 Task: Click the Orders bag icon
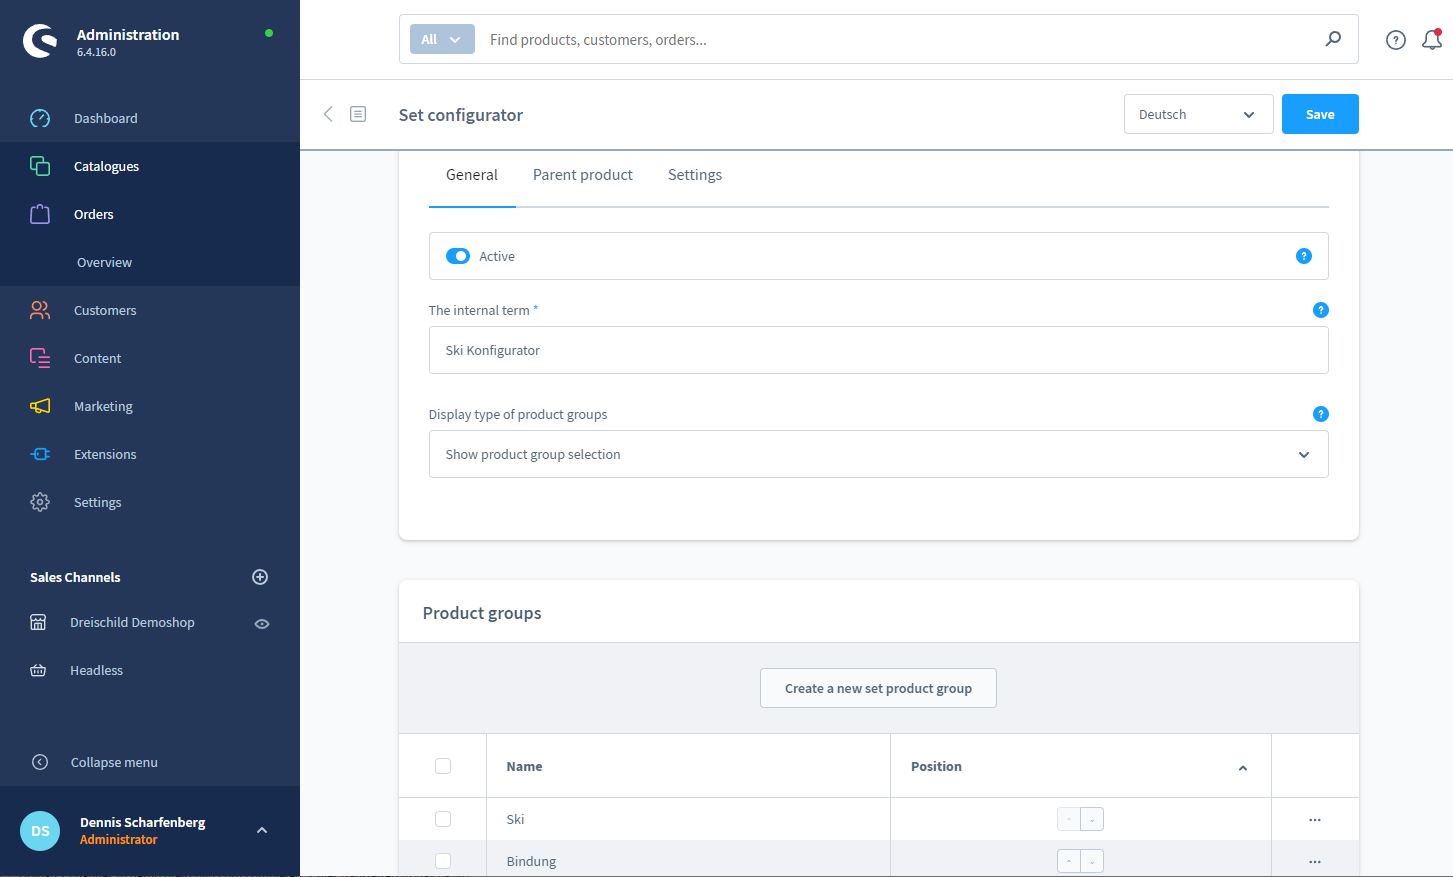coord(40,214)
